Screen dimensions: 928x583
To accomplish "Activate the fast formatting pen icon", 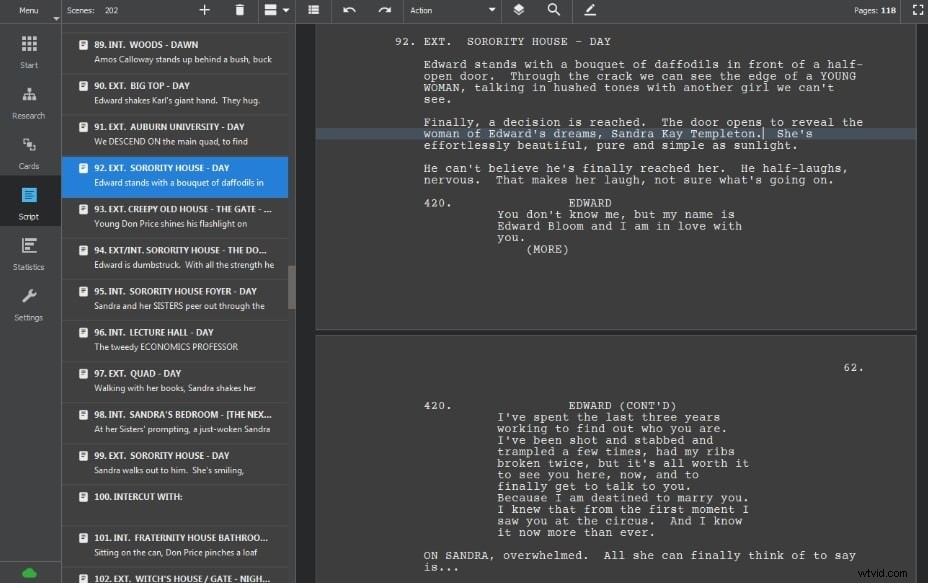I will 589,11.
